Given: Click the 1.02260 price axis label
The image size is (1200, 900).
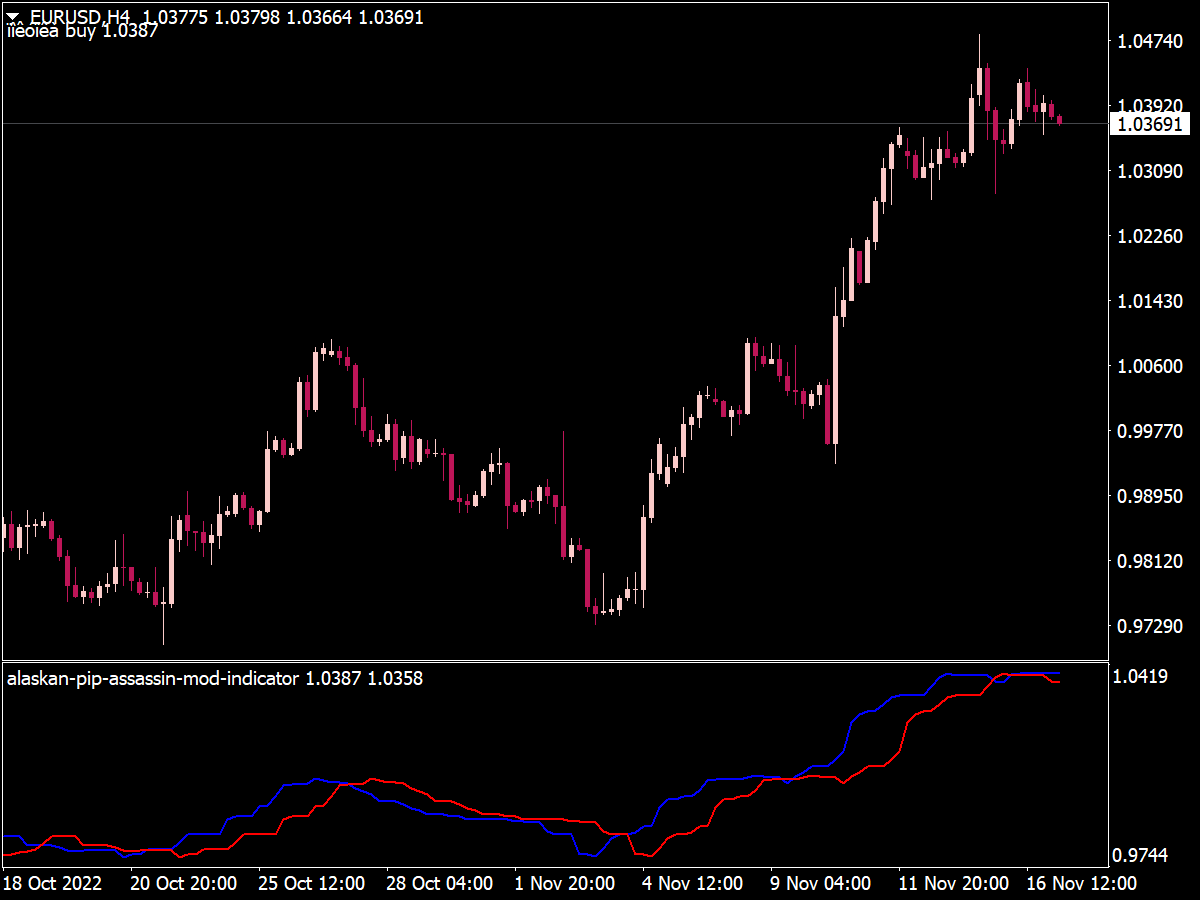Looking at the screenshot, I should (1149, 236).
